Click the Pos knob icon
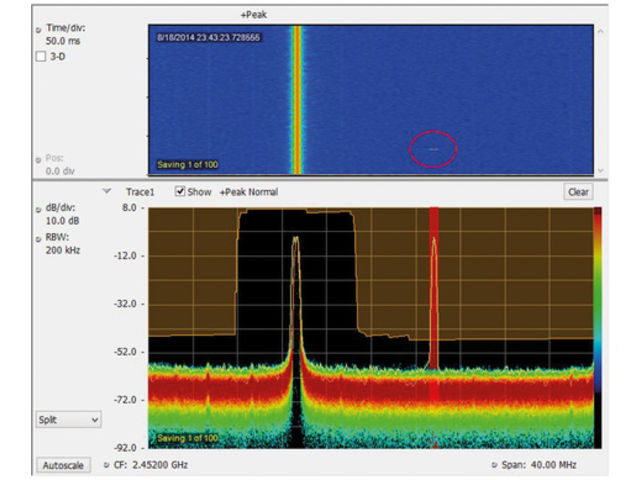640x480 pixels. click(x=39, y=158)
